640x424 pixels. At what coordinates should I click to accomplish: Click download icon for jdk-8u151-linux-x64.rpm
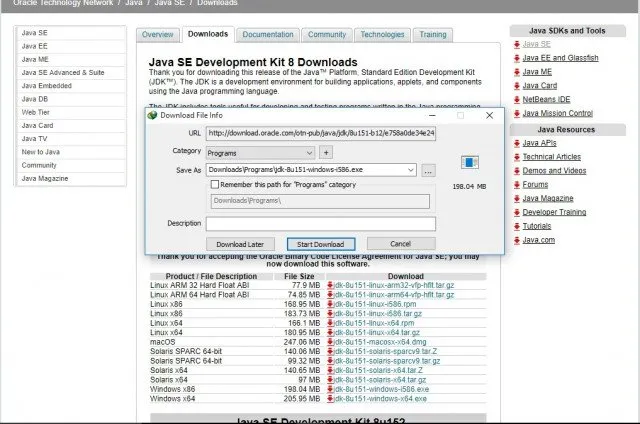pyautogui.click(x=330, y=323)
